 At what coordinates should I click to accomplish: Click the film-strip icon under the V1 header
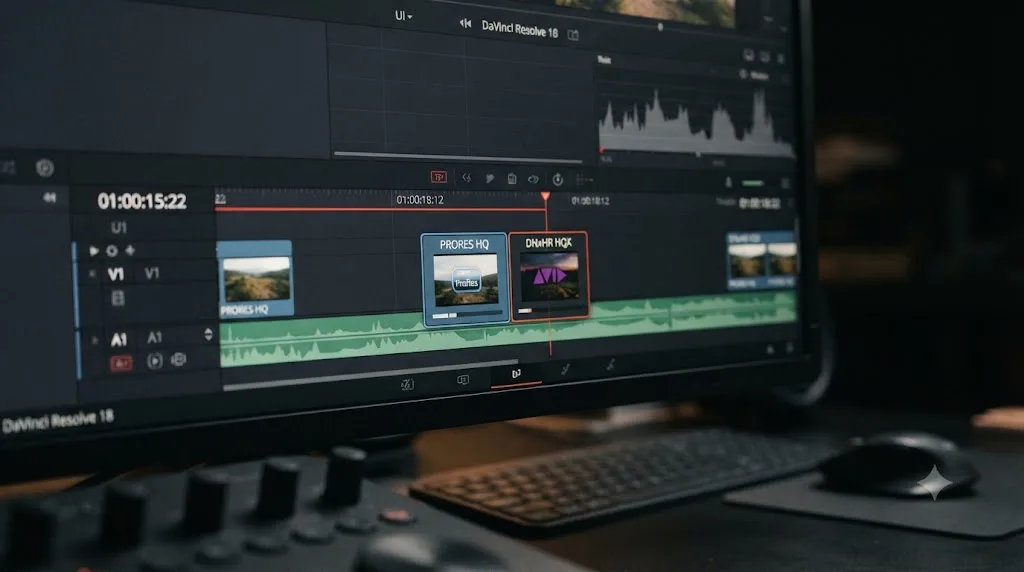[118, 298]
